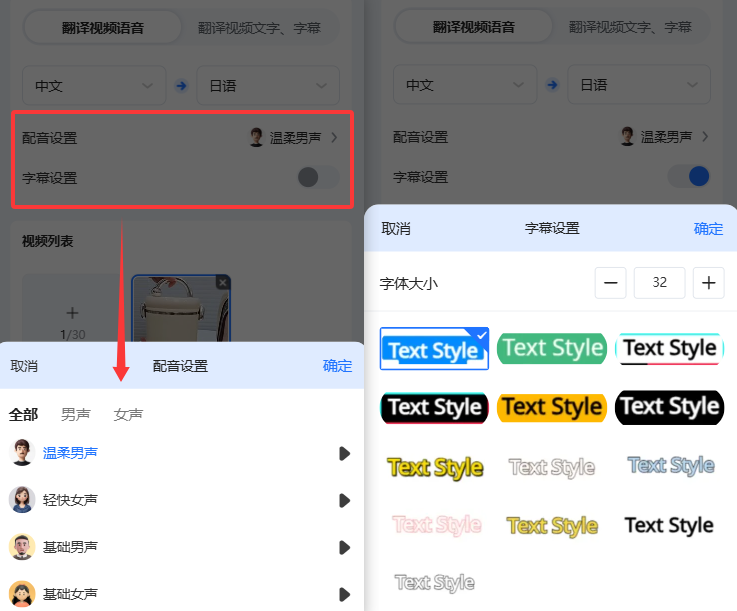This screenshot has width=737, height=611.
Task: Remove video thumbnail with X icon
Action: pos(223,282)
